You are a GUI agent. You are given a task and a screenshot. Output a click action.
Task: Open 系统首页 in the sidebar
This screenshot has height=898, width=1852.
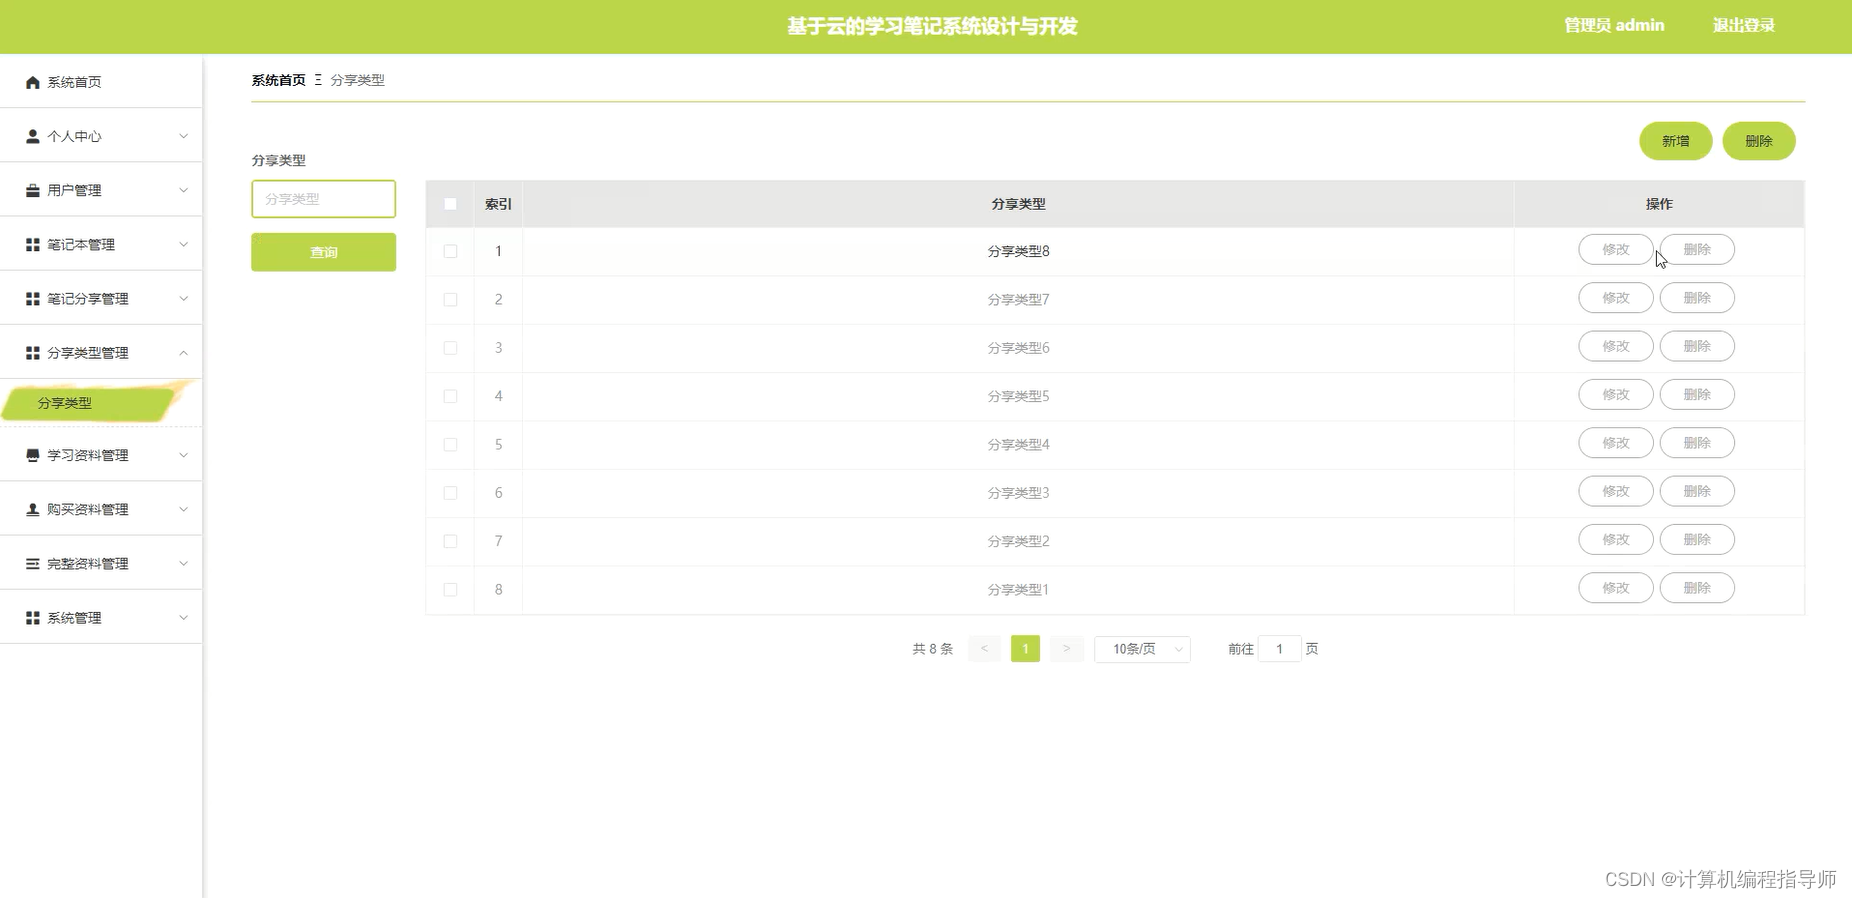pos(100,82)
